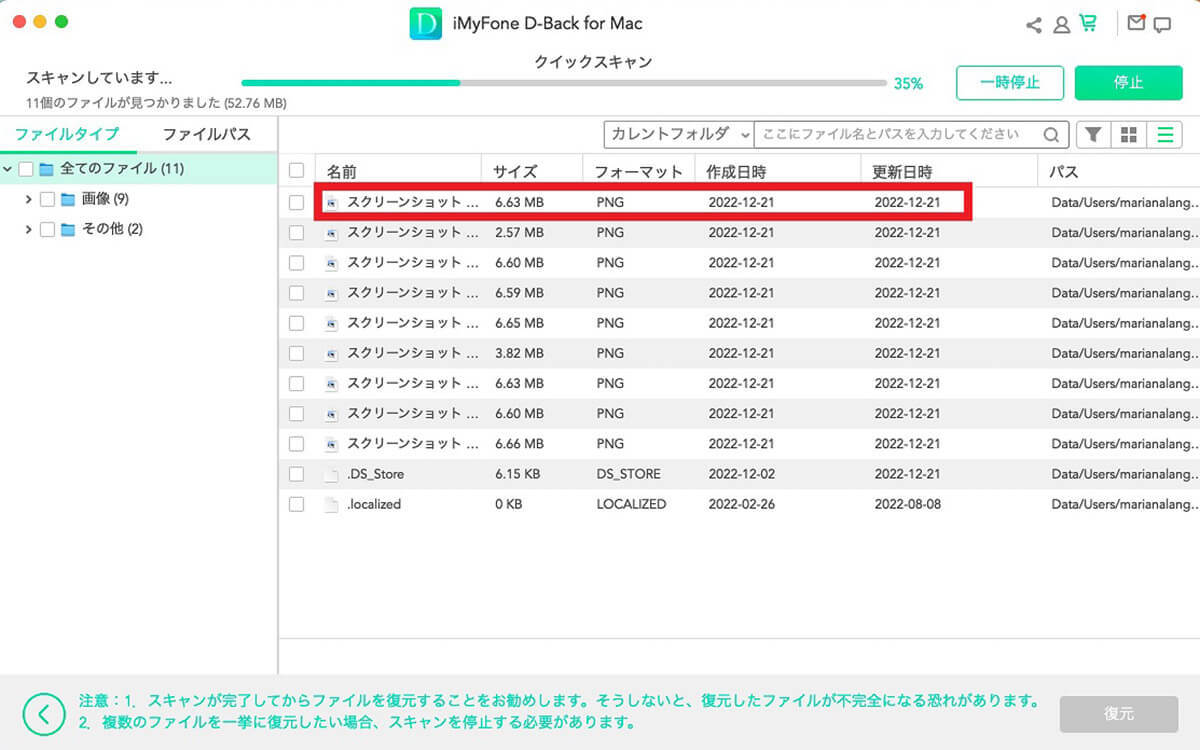Check the 6.66 MB screenshot row
This screenshot has width=1200, height=750.
[x=296, y=443]
